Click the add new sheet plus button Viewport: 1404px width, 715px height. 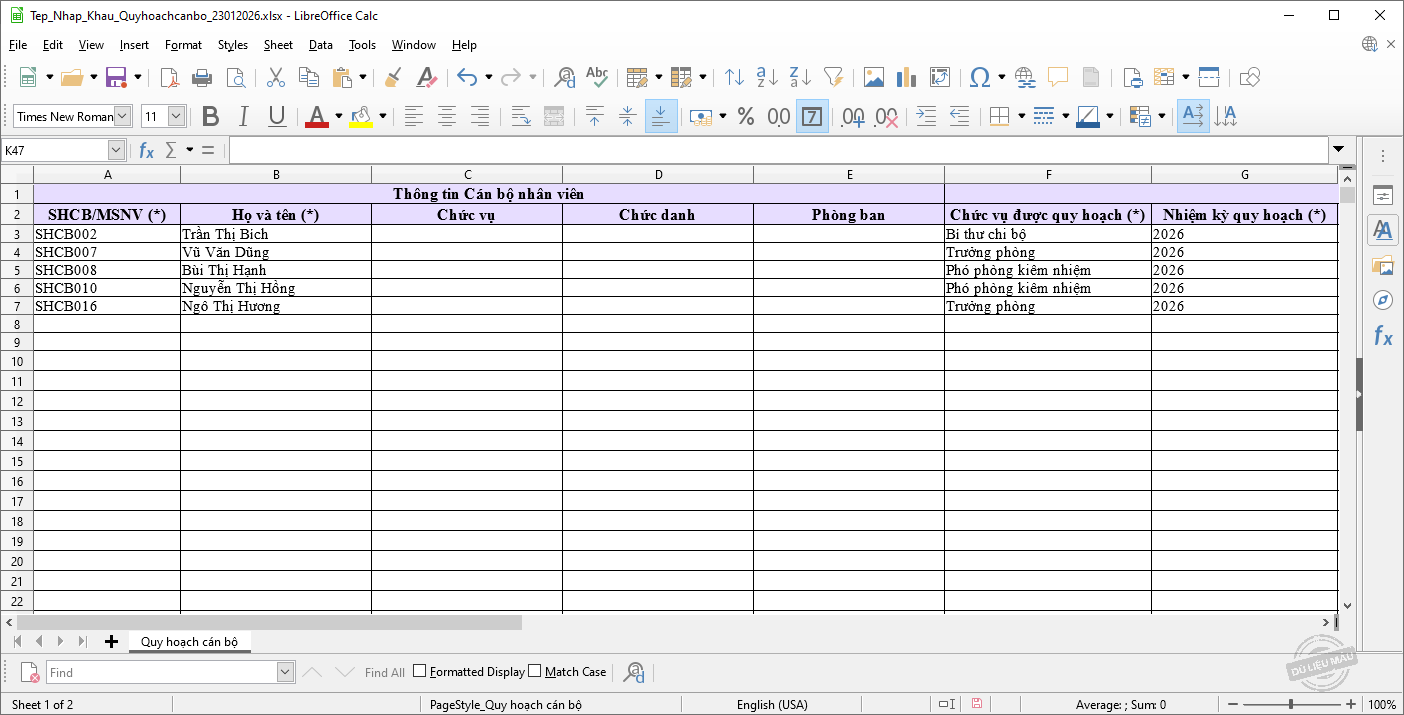click(x=111, y=641)
